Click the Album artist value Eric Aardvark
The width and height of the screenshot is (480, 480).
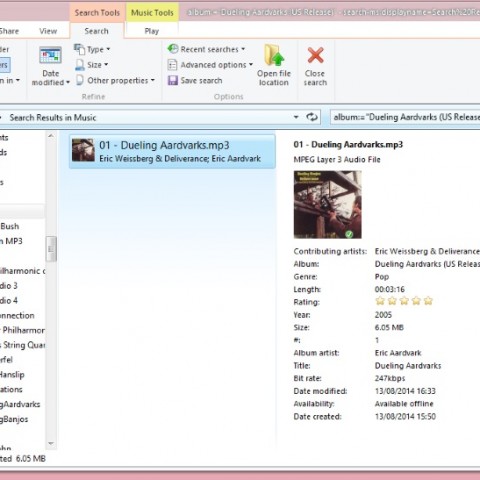pyautogui.click(x=398, y=353)
